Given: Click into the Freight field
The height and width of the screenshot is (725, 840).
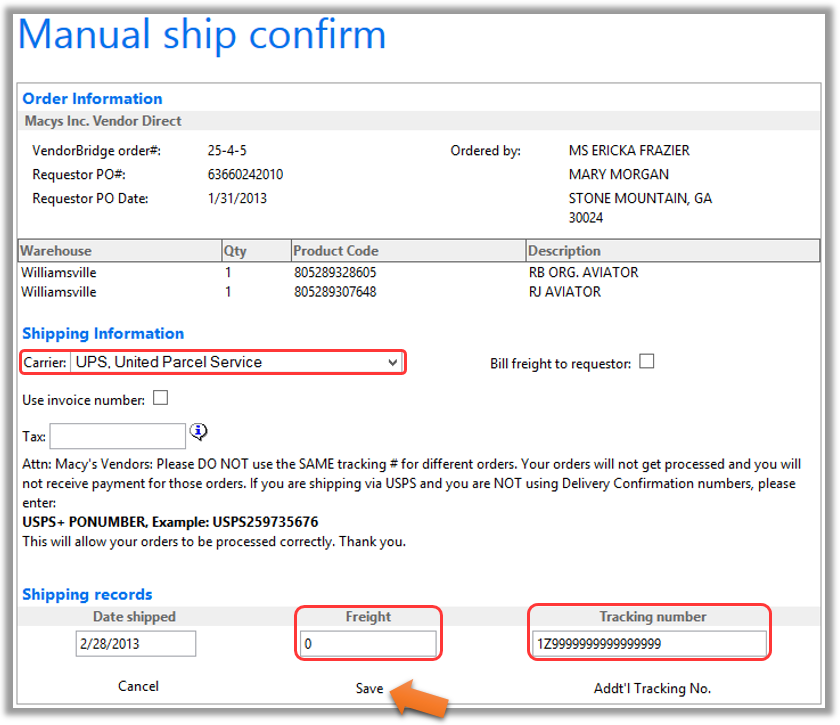Looking at the screenshot, I should (x=368, y=644).
